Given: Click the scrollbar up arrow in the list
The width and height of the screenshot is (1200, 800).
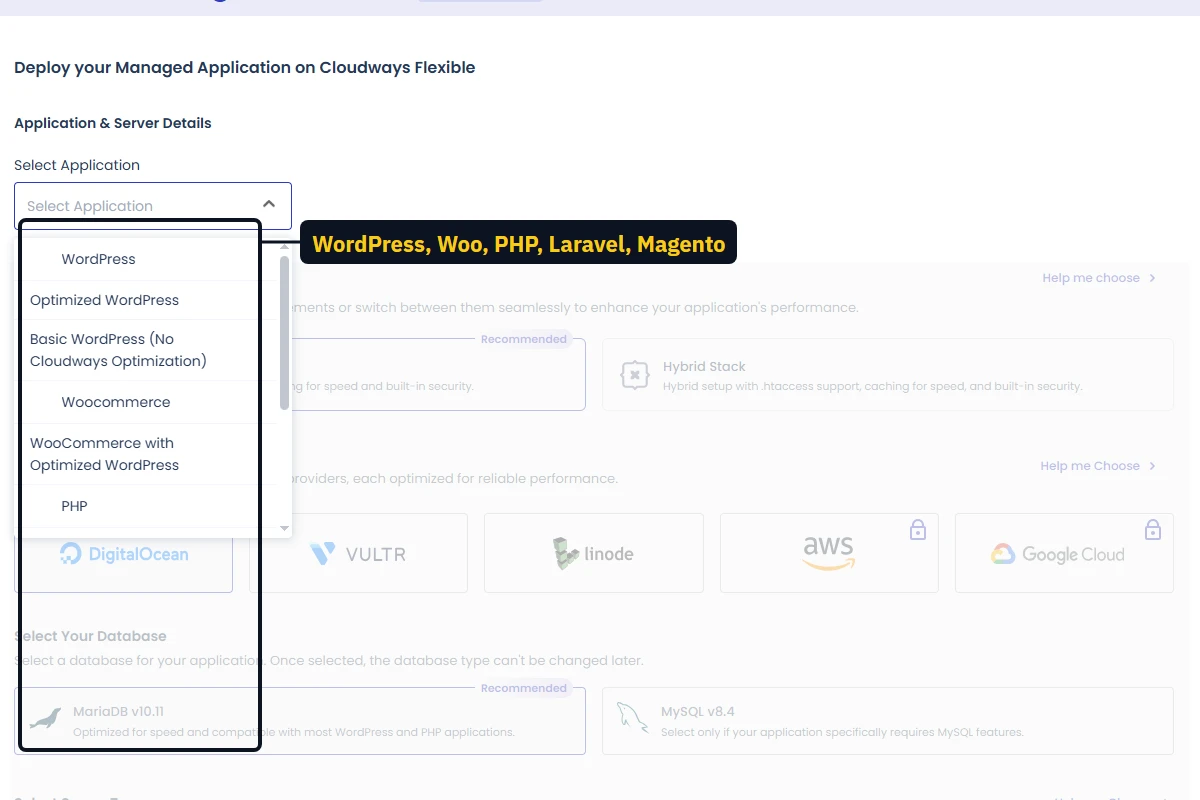Looking at the screenshot, I should tap(284, 246).
